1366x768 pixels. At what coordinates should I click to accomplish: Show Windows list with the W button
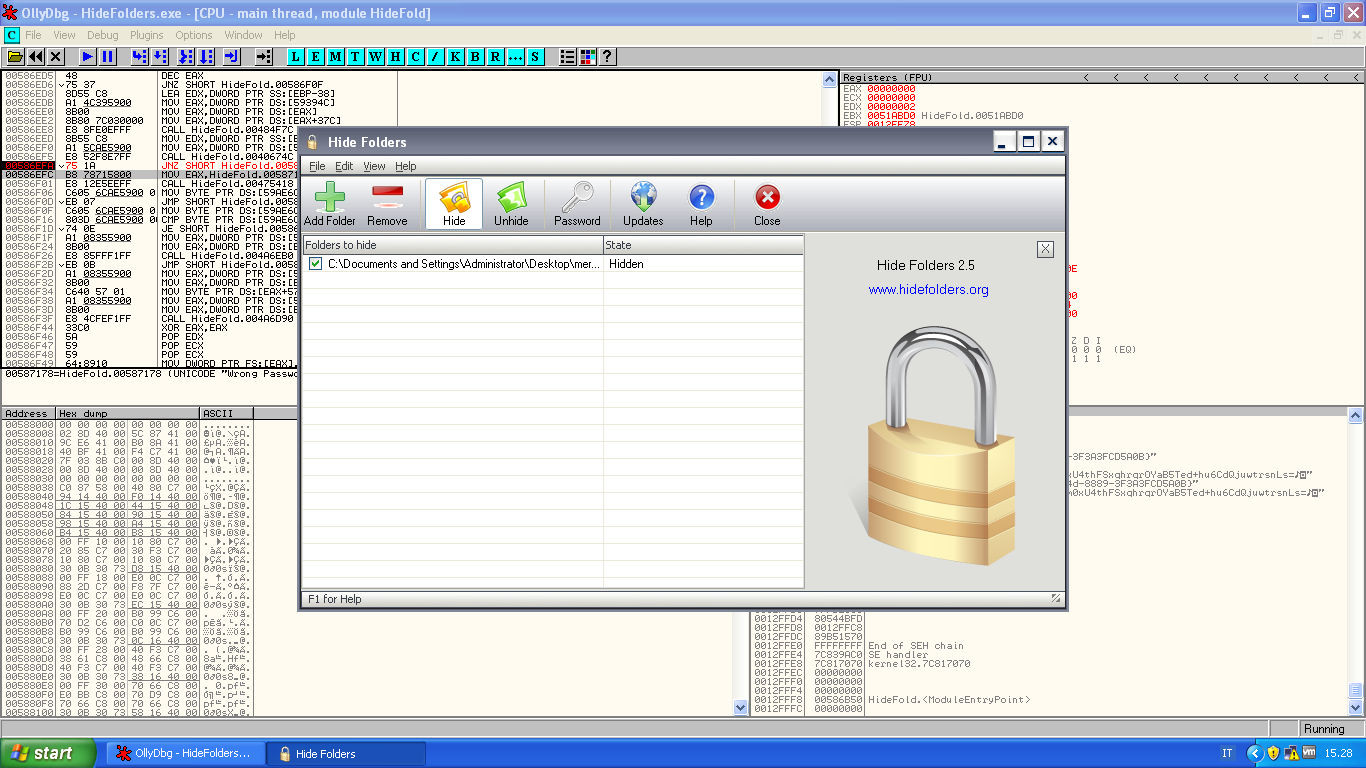(x=375, y=57)
